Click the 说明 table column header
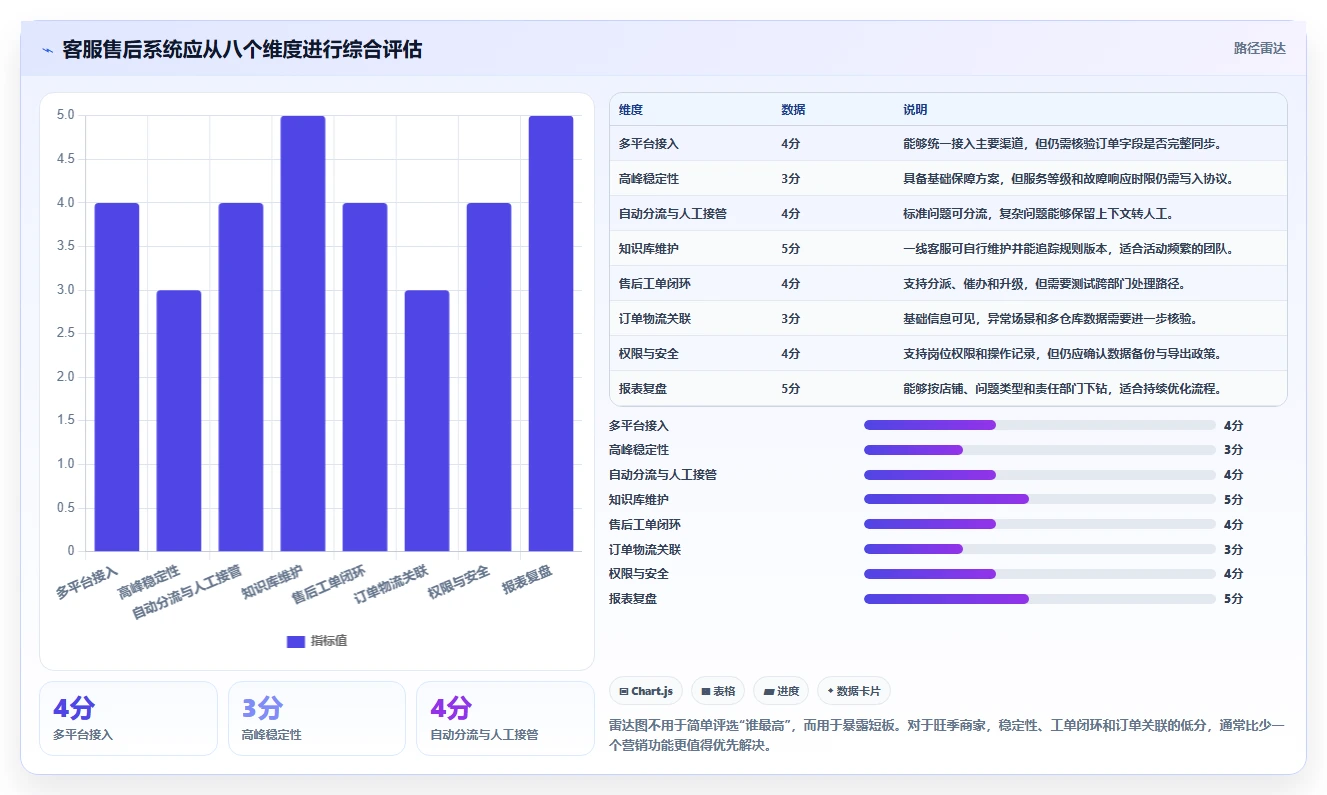This screenshot has height=795, width=1327. pos(915,109)
